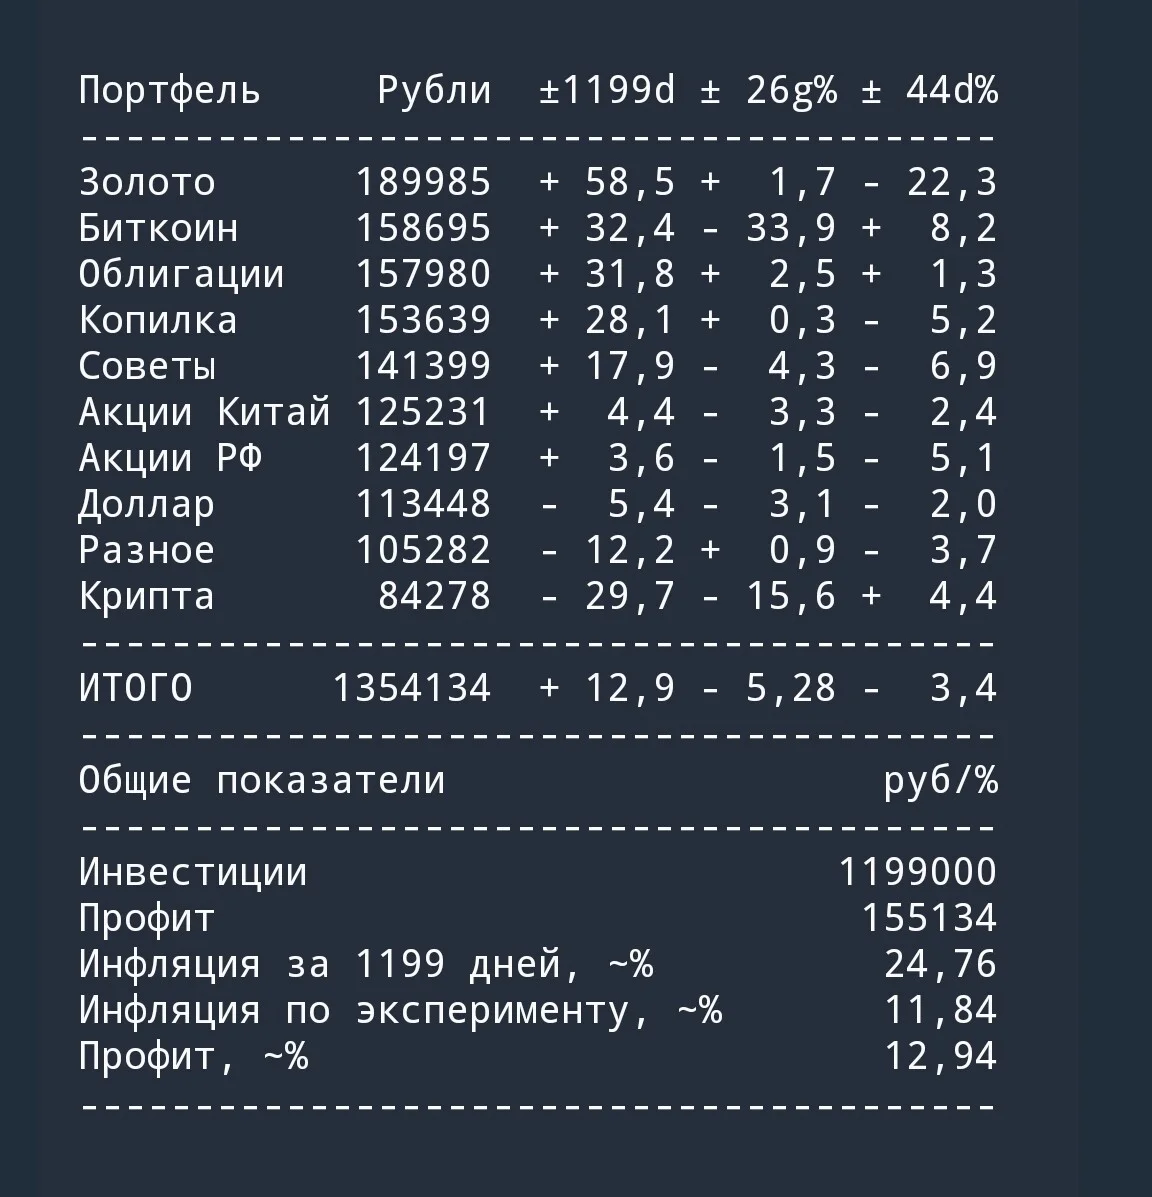Select the Инвестиции value 1199000
This screenshot has width=1152, height=1197.
918,872
